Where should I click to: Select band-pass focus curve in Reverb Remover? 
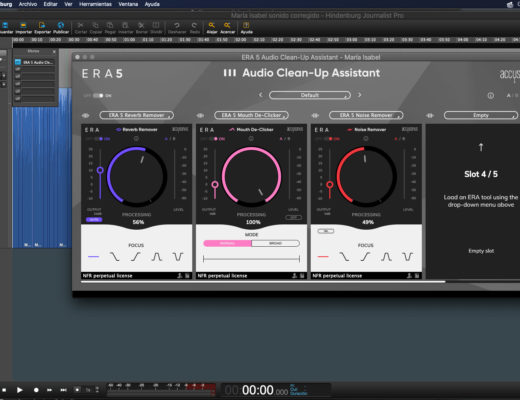click(x=157, y=257)
